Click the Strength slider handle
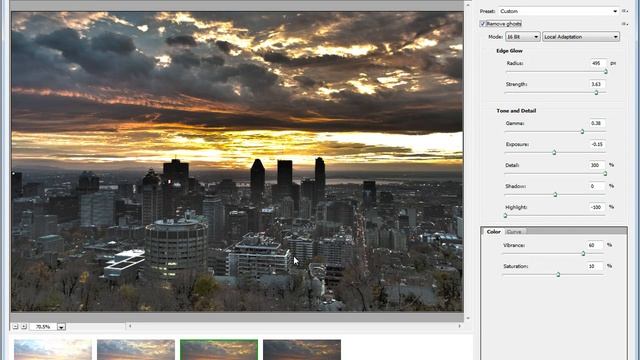Screen dimensions: 640x360 (596, 93)
